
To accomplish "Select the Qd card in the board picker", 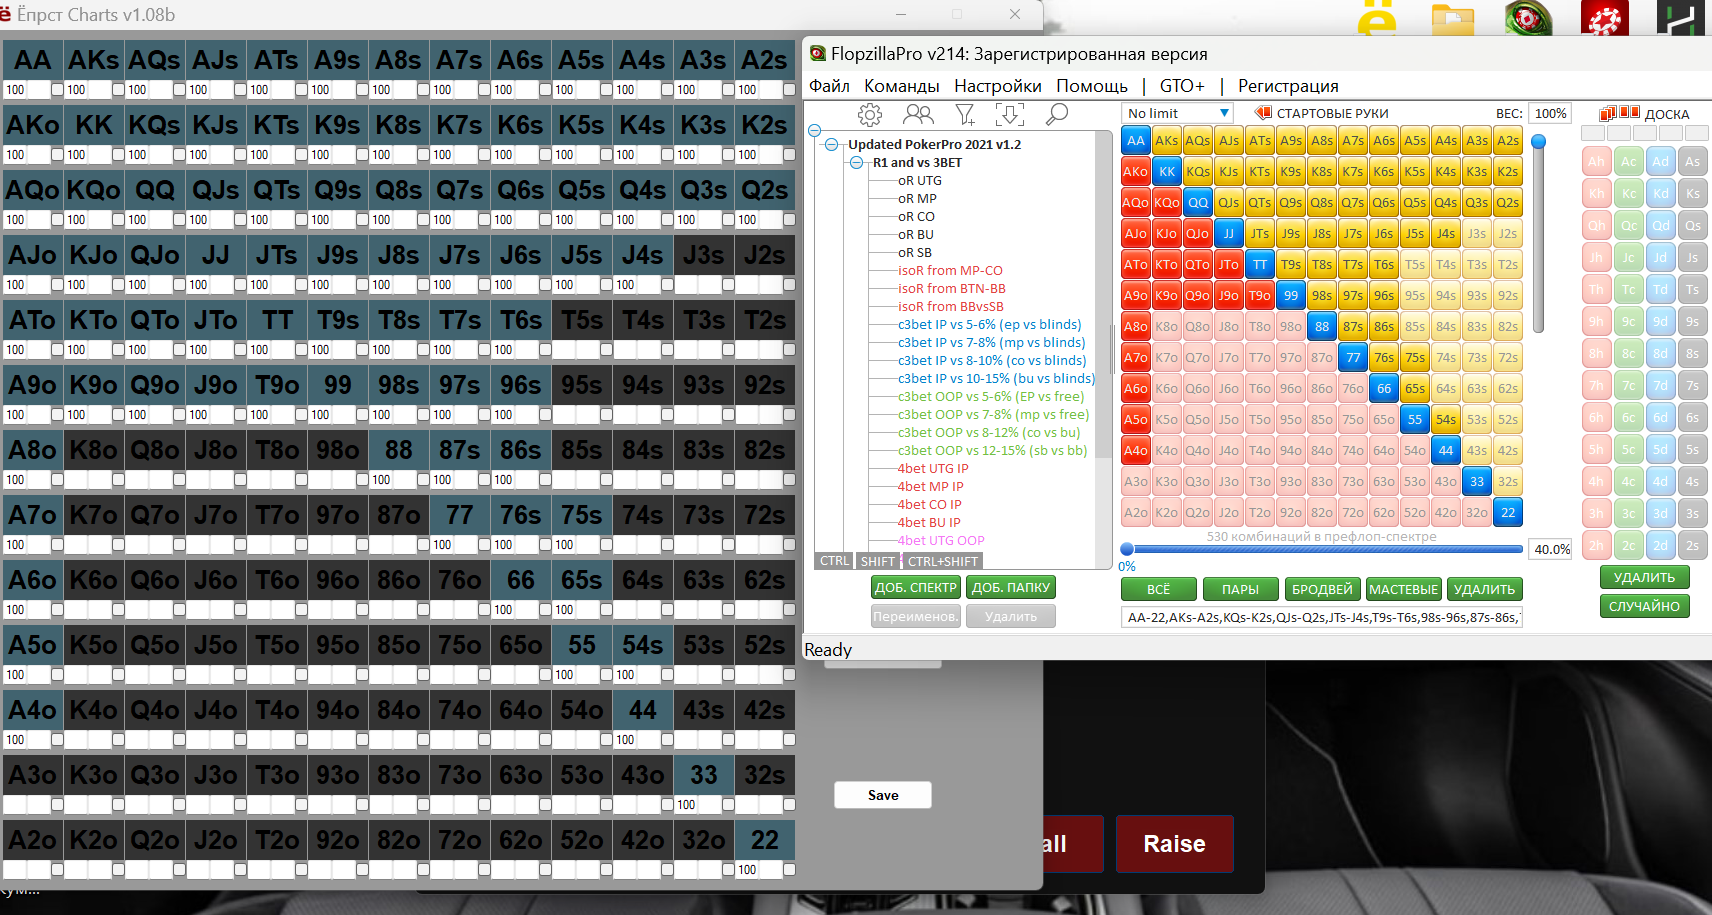I will click(x=1661, y=225).
